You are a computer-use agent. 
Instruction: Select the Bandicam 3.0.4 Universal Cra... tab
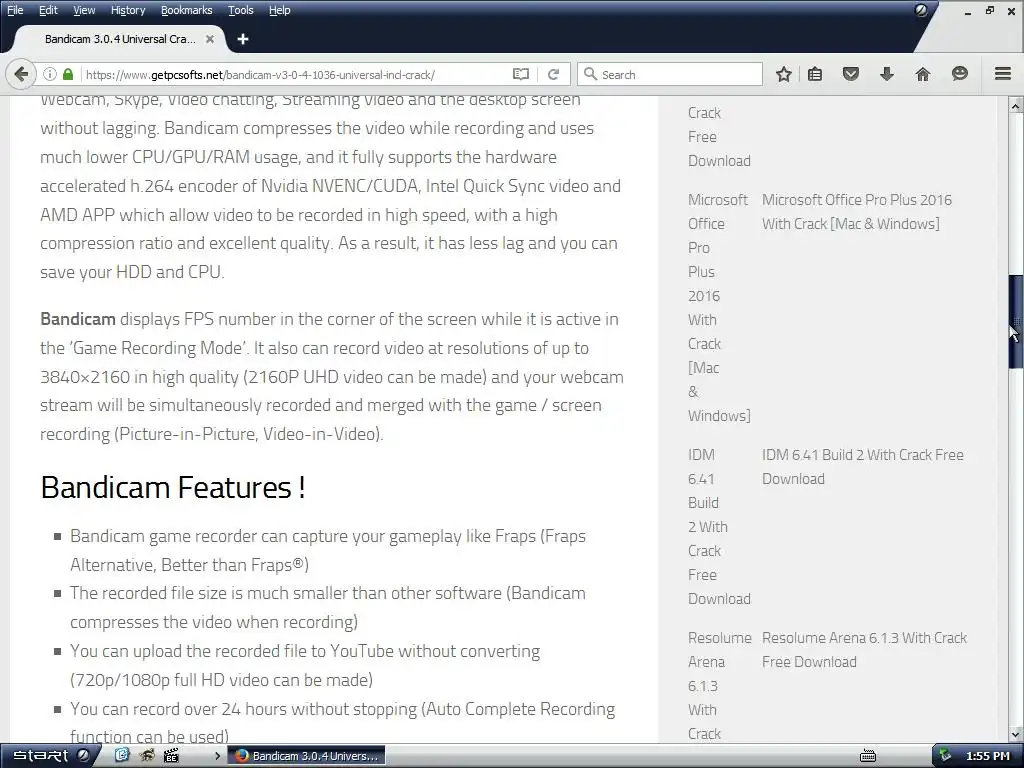pos(120,39)
